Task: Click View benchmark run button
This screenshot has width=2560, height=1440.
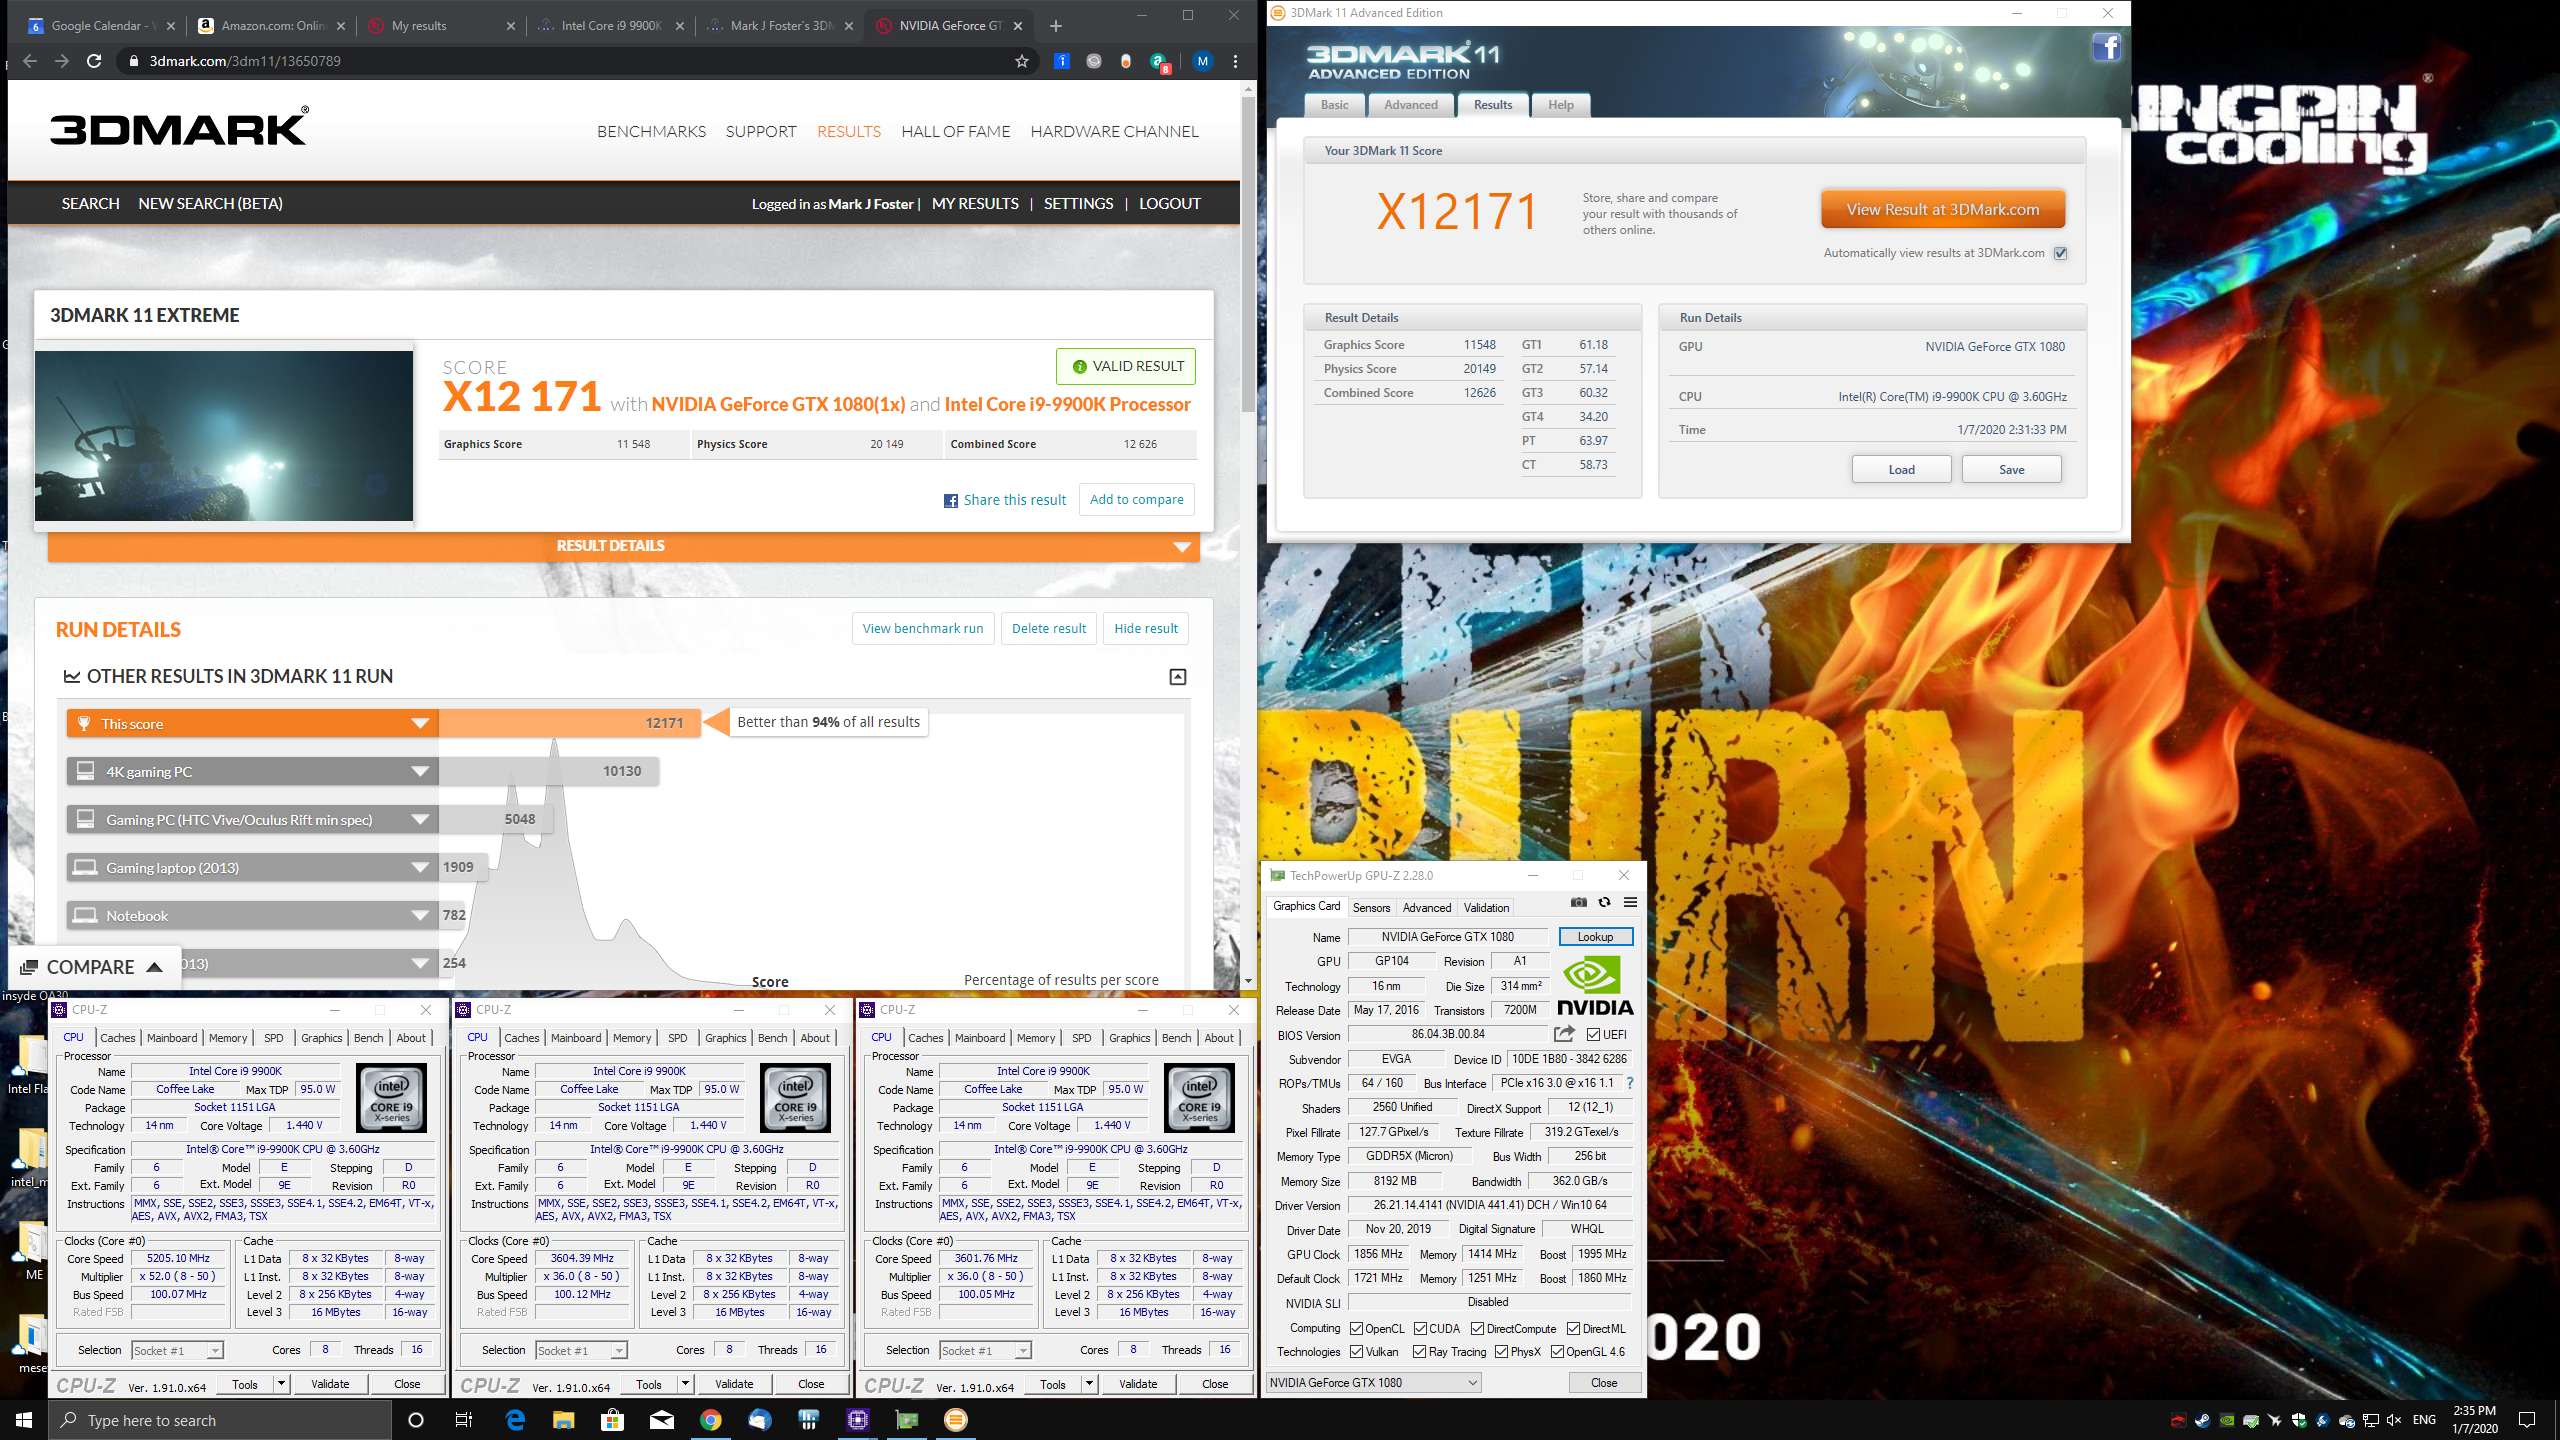Action: pyautogui.click(x=923, y=628)
